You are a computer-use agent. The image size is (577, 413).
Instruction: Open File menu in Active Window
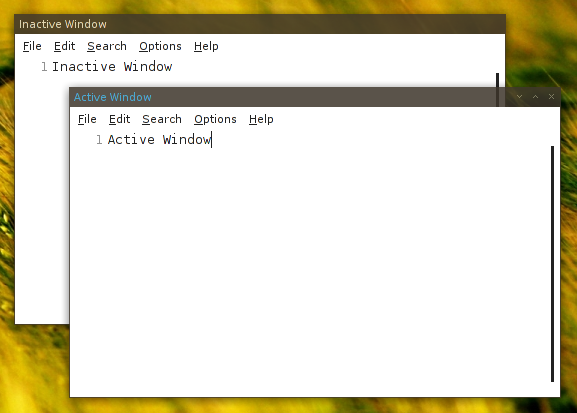click(87, 119)
